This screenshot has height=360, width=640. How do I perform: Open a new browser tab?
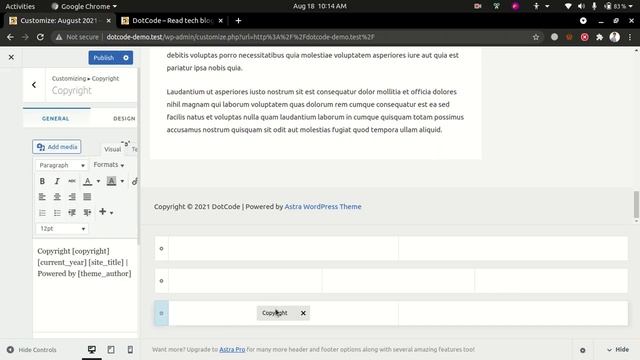238,20
